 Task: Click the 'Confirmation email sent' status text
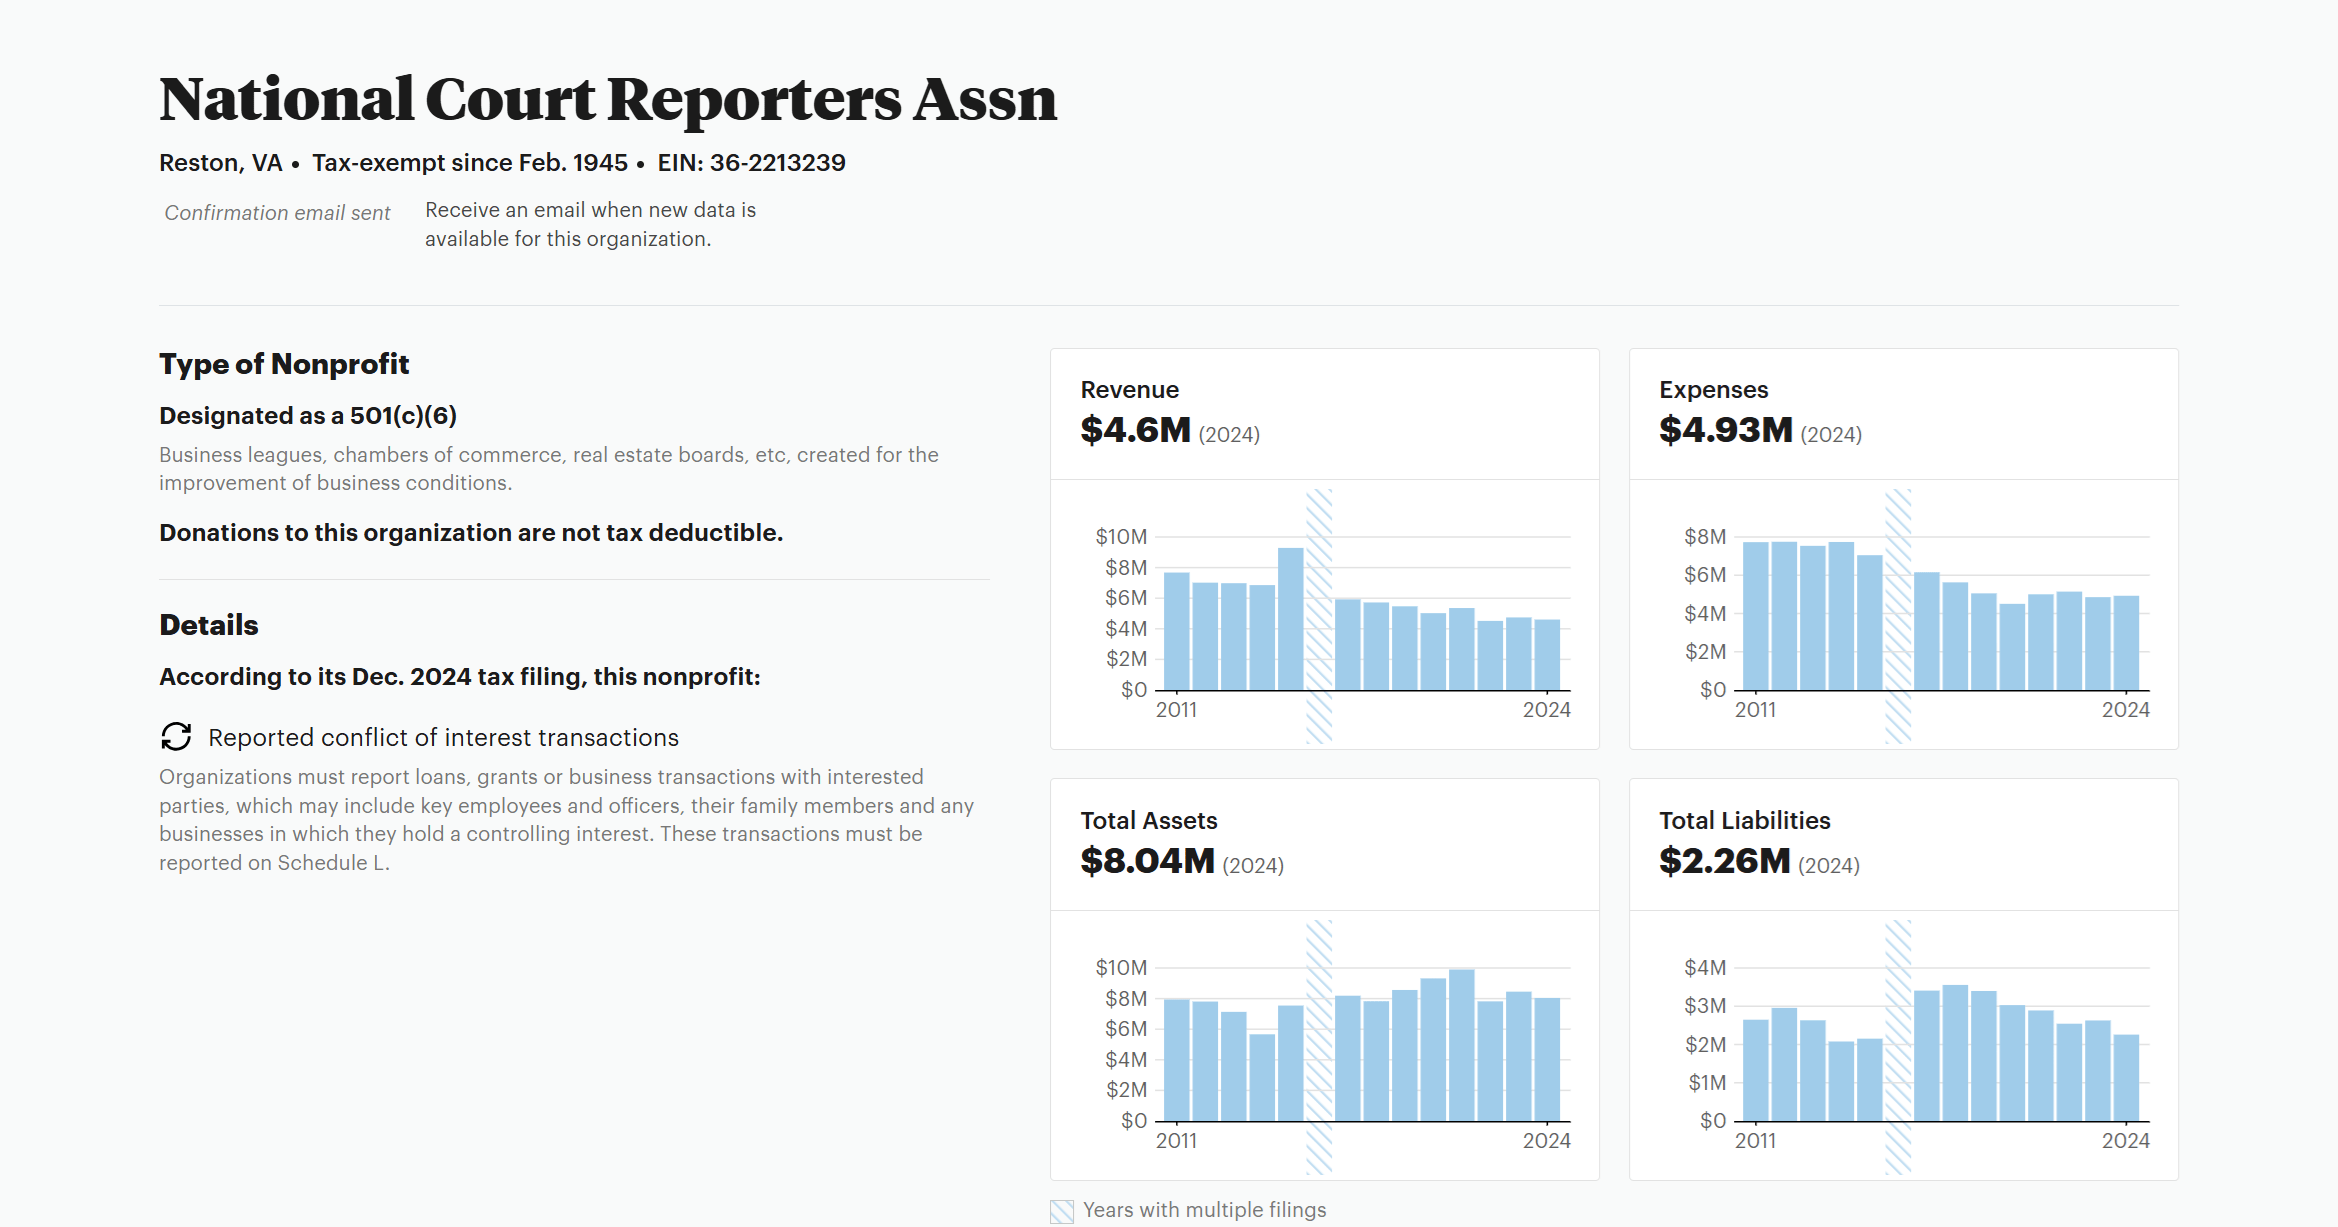coord(277,213)
